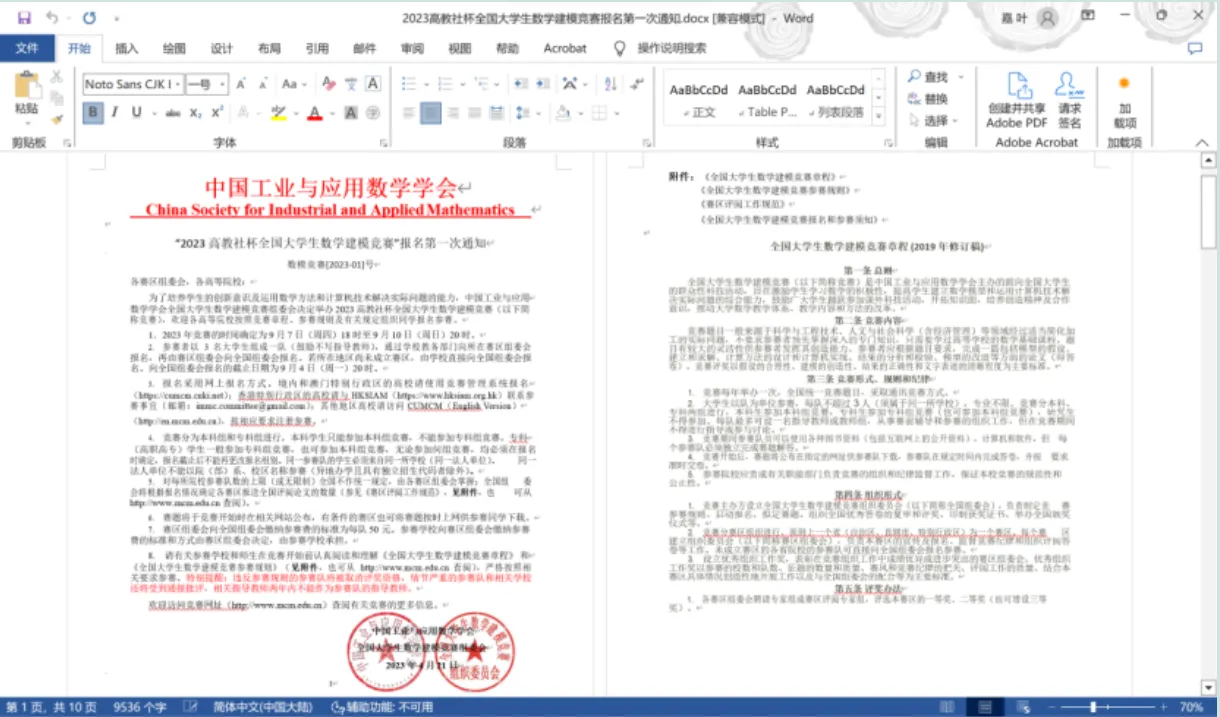
Task: Toggle Strikethrough (abc) formatting
Action: 173,113
